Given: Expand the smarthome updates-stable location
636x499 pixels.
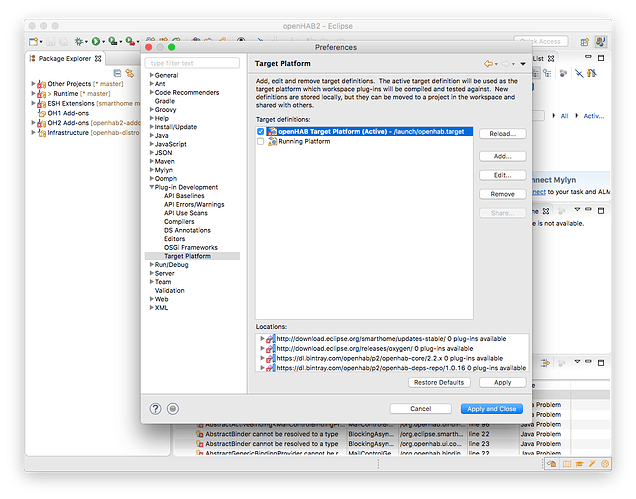Looking at the screenshot, I should (x=262, y=339).
